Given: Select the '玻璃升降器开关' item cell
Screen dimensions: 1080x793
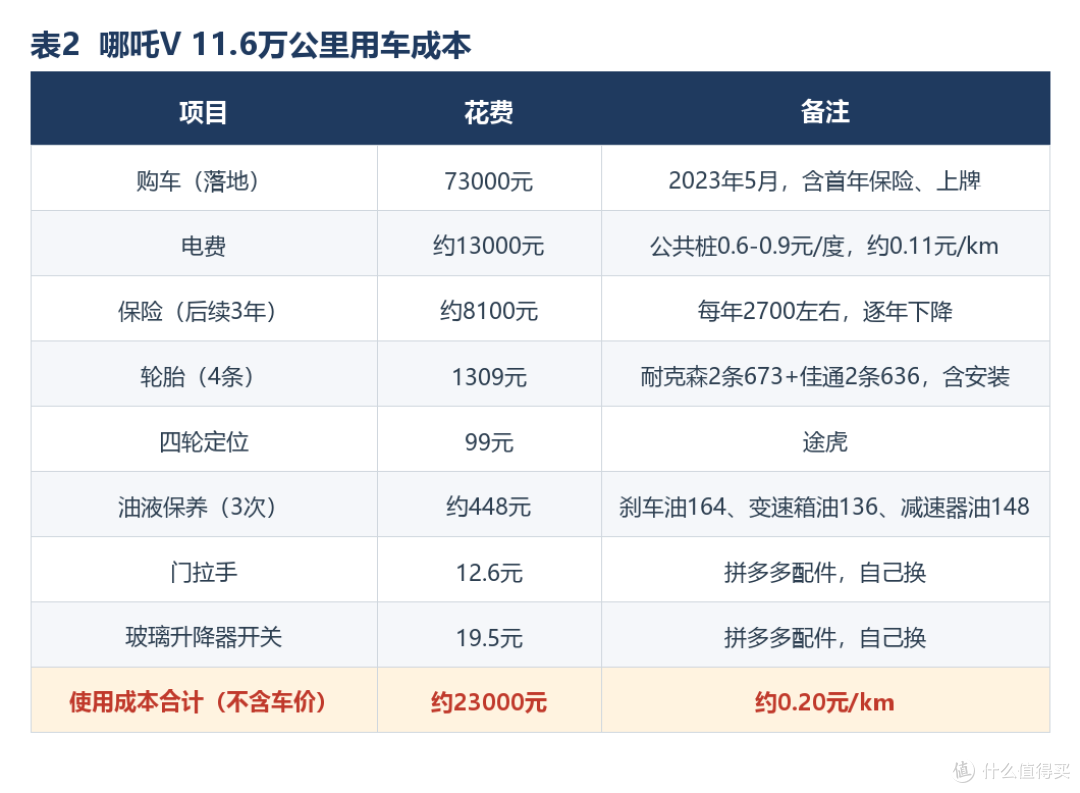Looking at the screenshot, I should [x=204, y=635].
